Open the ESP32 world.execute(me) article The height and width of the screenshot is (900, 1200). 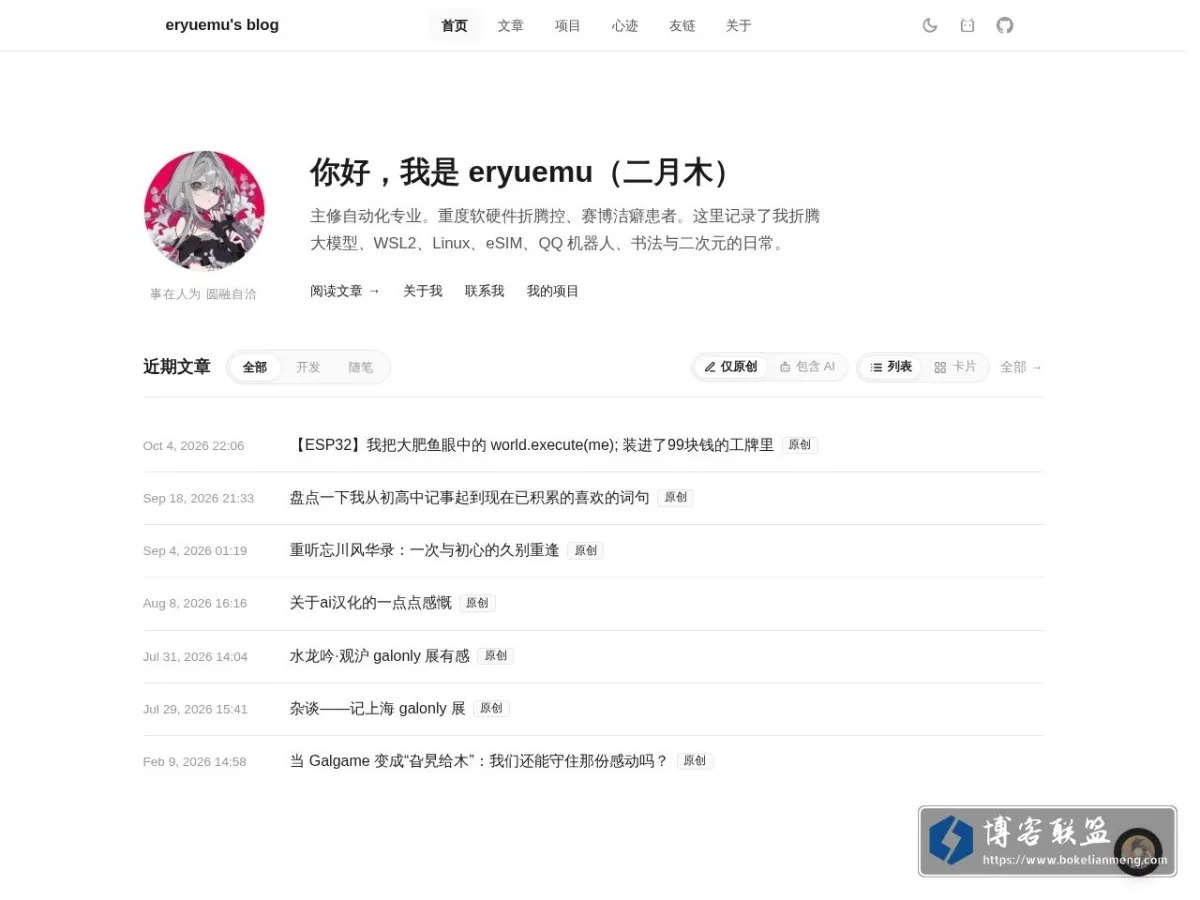point(532,445)
